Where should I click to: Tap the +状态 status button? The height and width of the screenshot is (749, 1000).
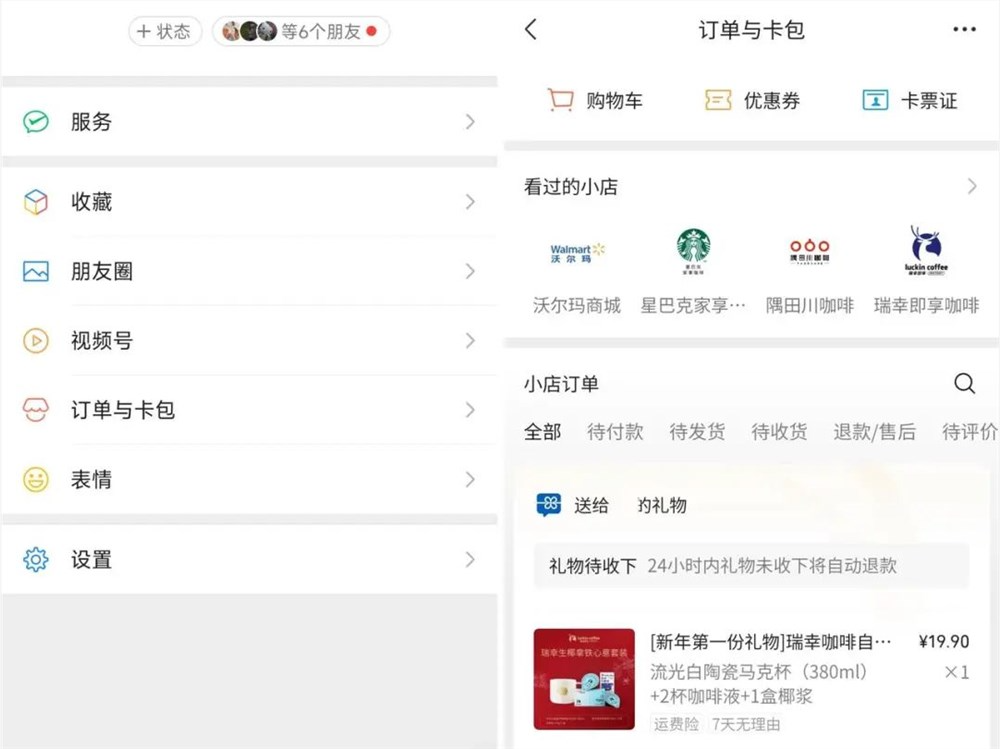pyautogui.click(x=164, y=31)
